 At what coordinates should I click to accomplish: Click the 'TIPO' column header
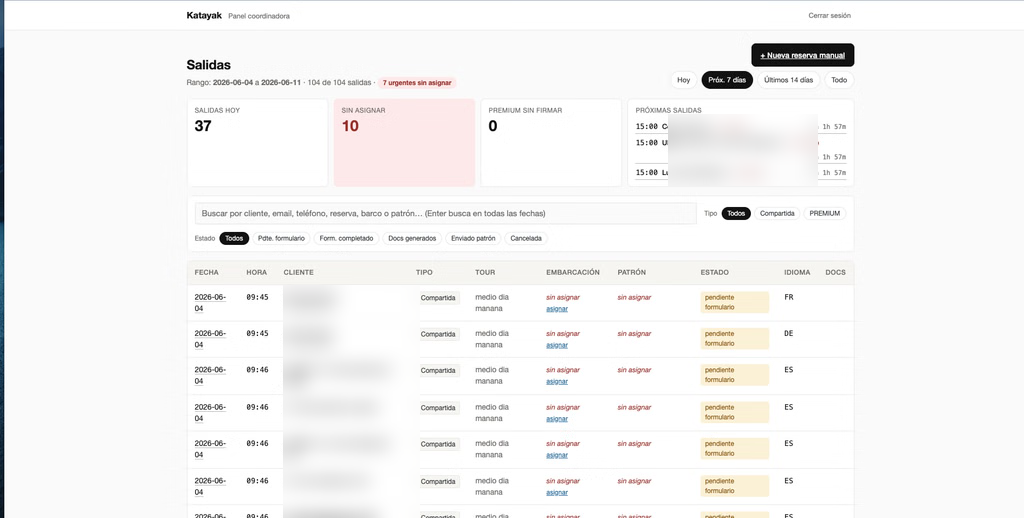click(x=424, y=272)
